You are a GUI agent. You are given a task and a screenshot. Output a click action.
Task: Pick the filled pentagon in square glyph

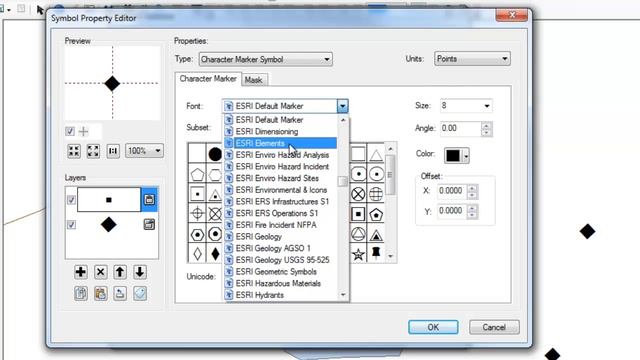click(x=376, y=214)
